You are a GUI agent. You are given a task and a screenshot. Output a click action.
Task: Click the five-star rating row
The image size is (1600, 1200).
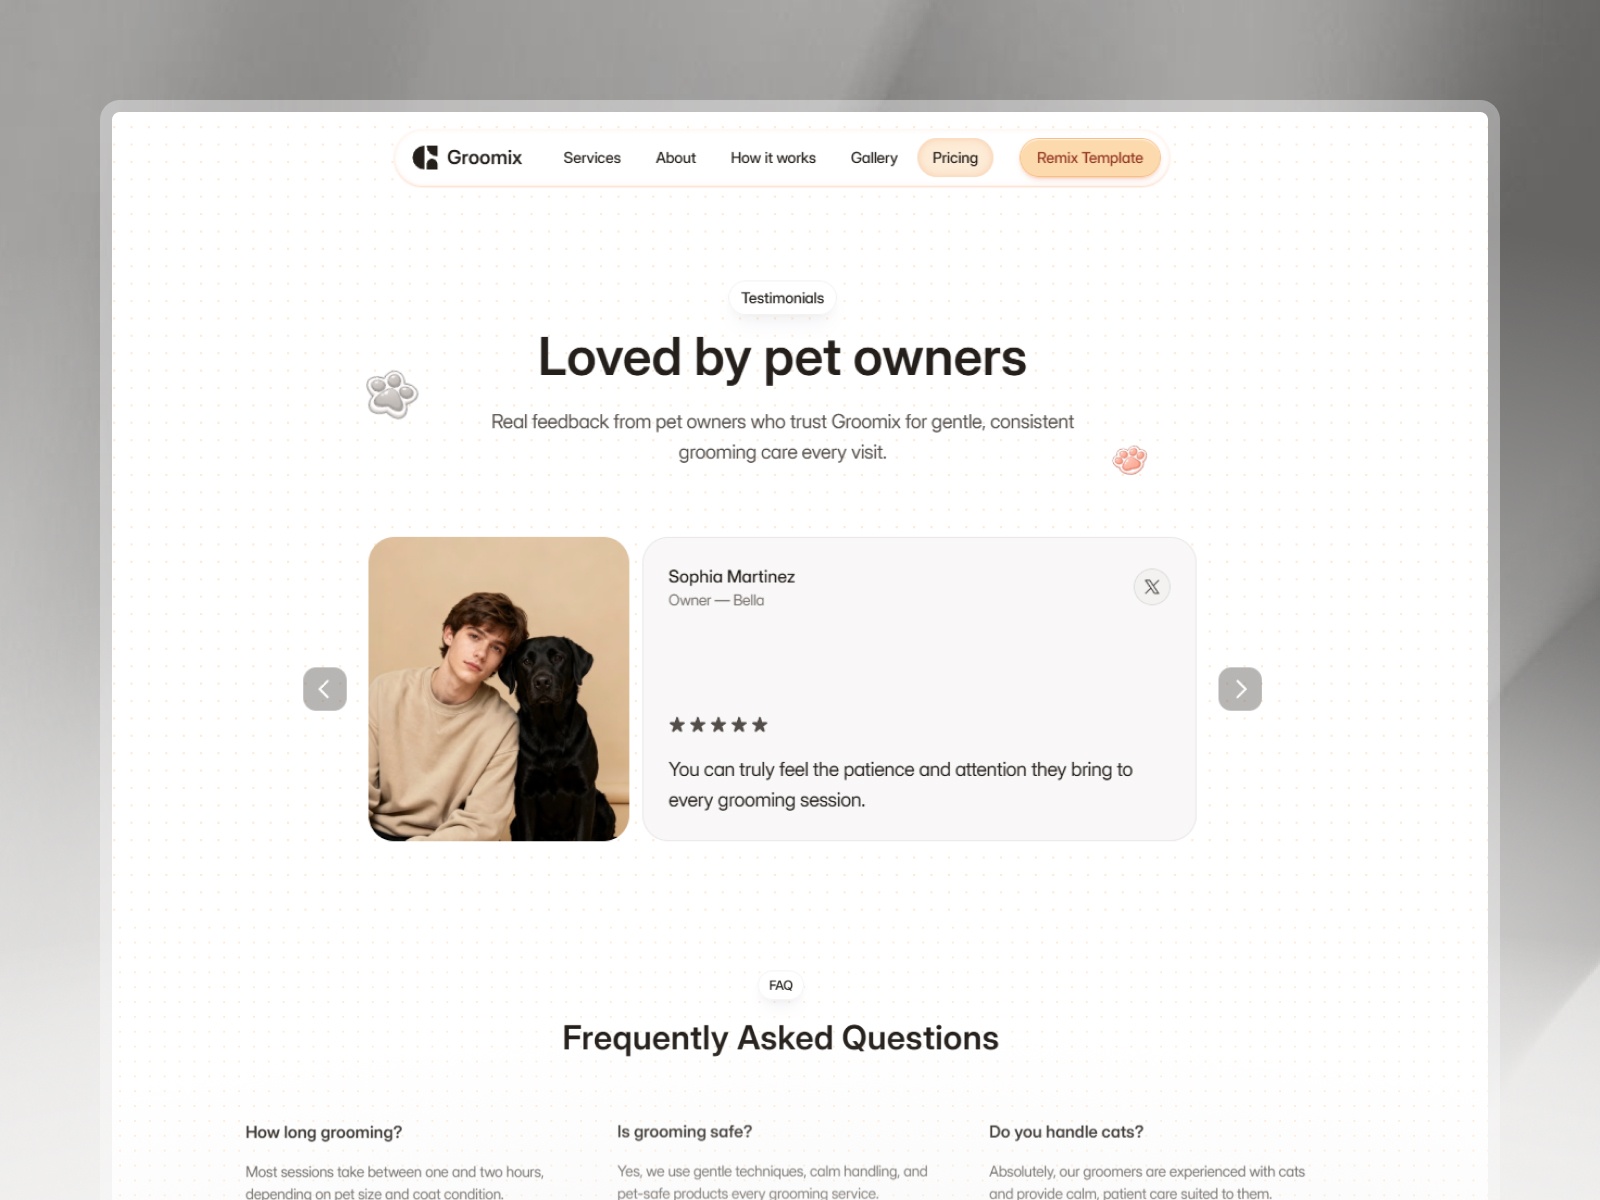coord(718,725)
